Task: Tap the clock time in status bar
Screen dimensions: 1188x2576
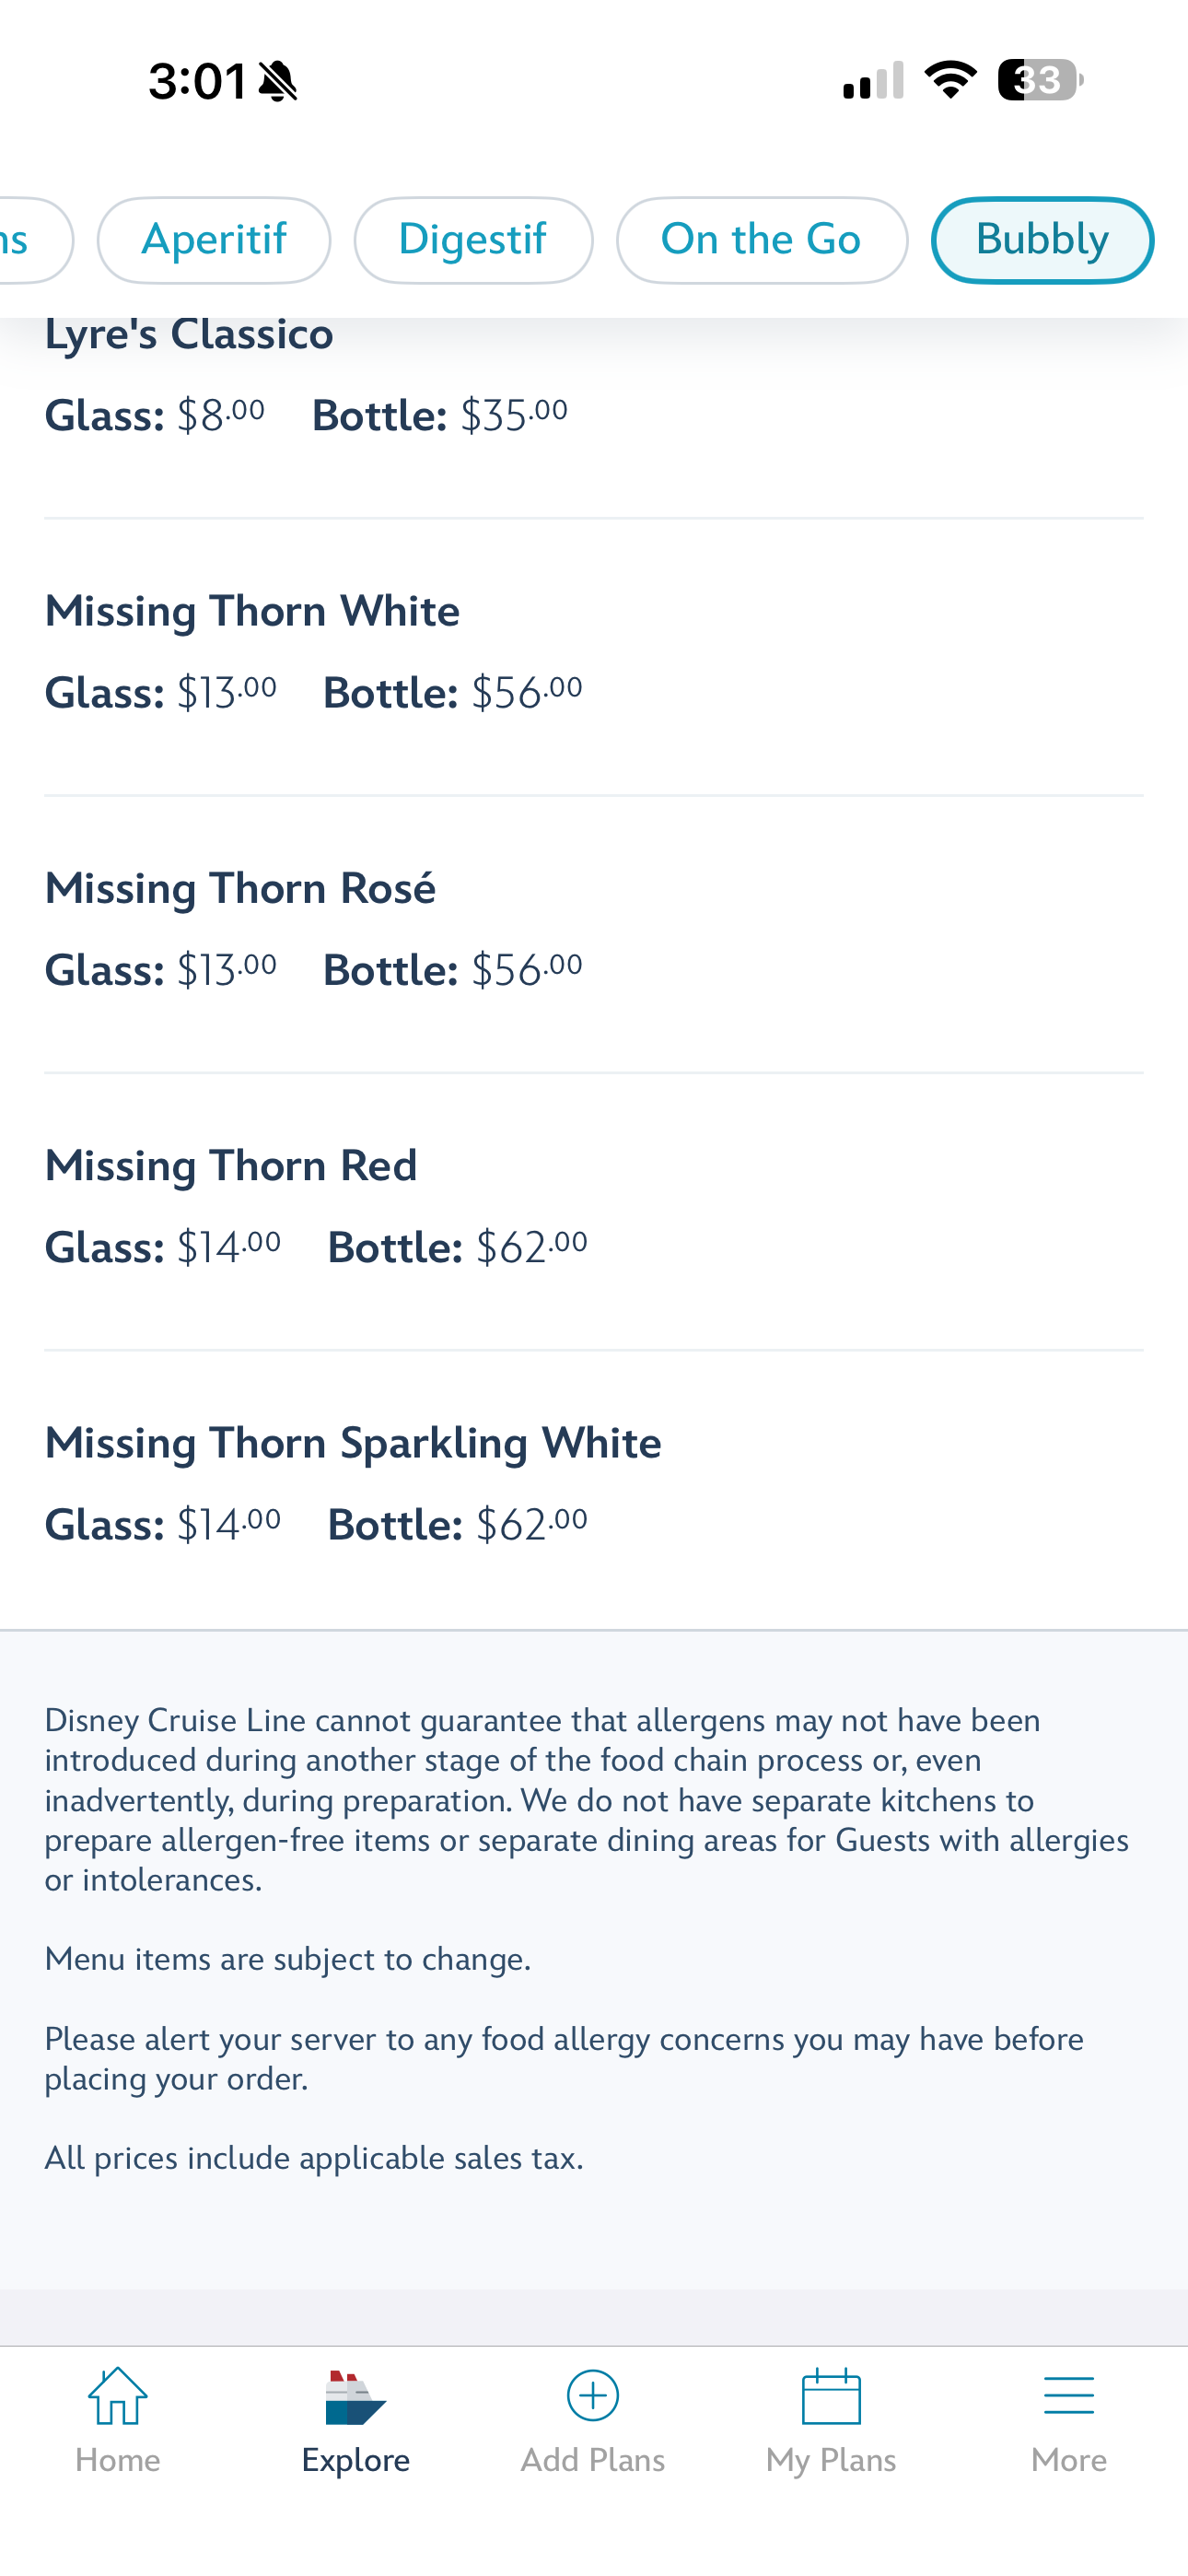Action: (x=197, y=81)
